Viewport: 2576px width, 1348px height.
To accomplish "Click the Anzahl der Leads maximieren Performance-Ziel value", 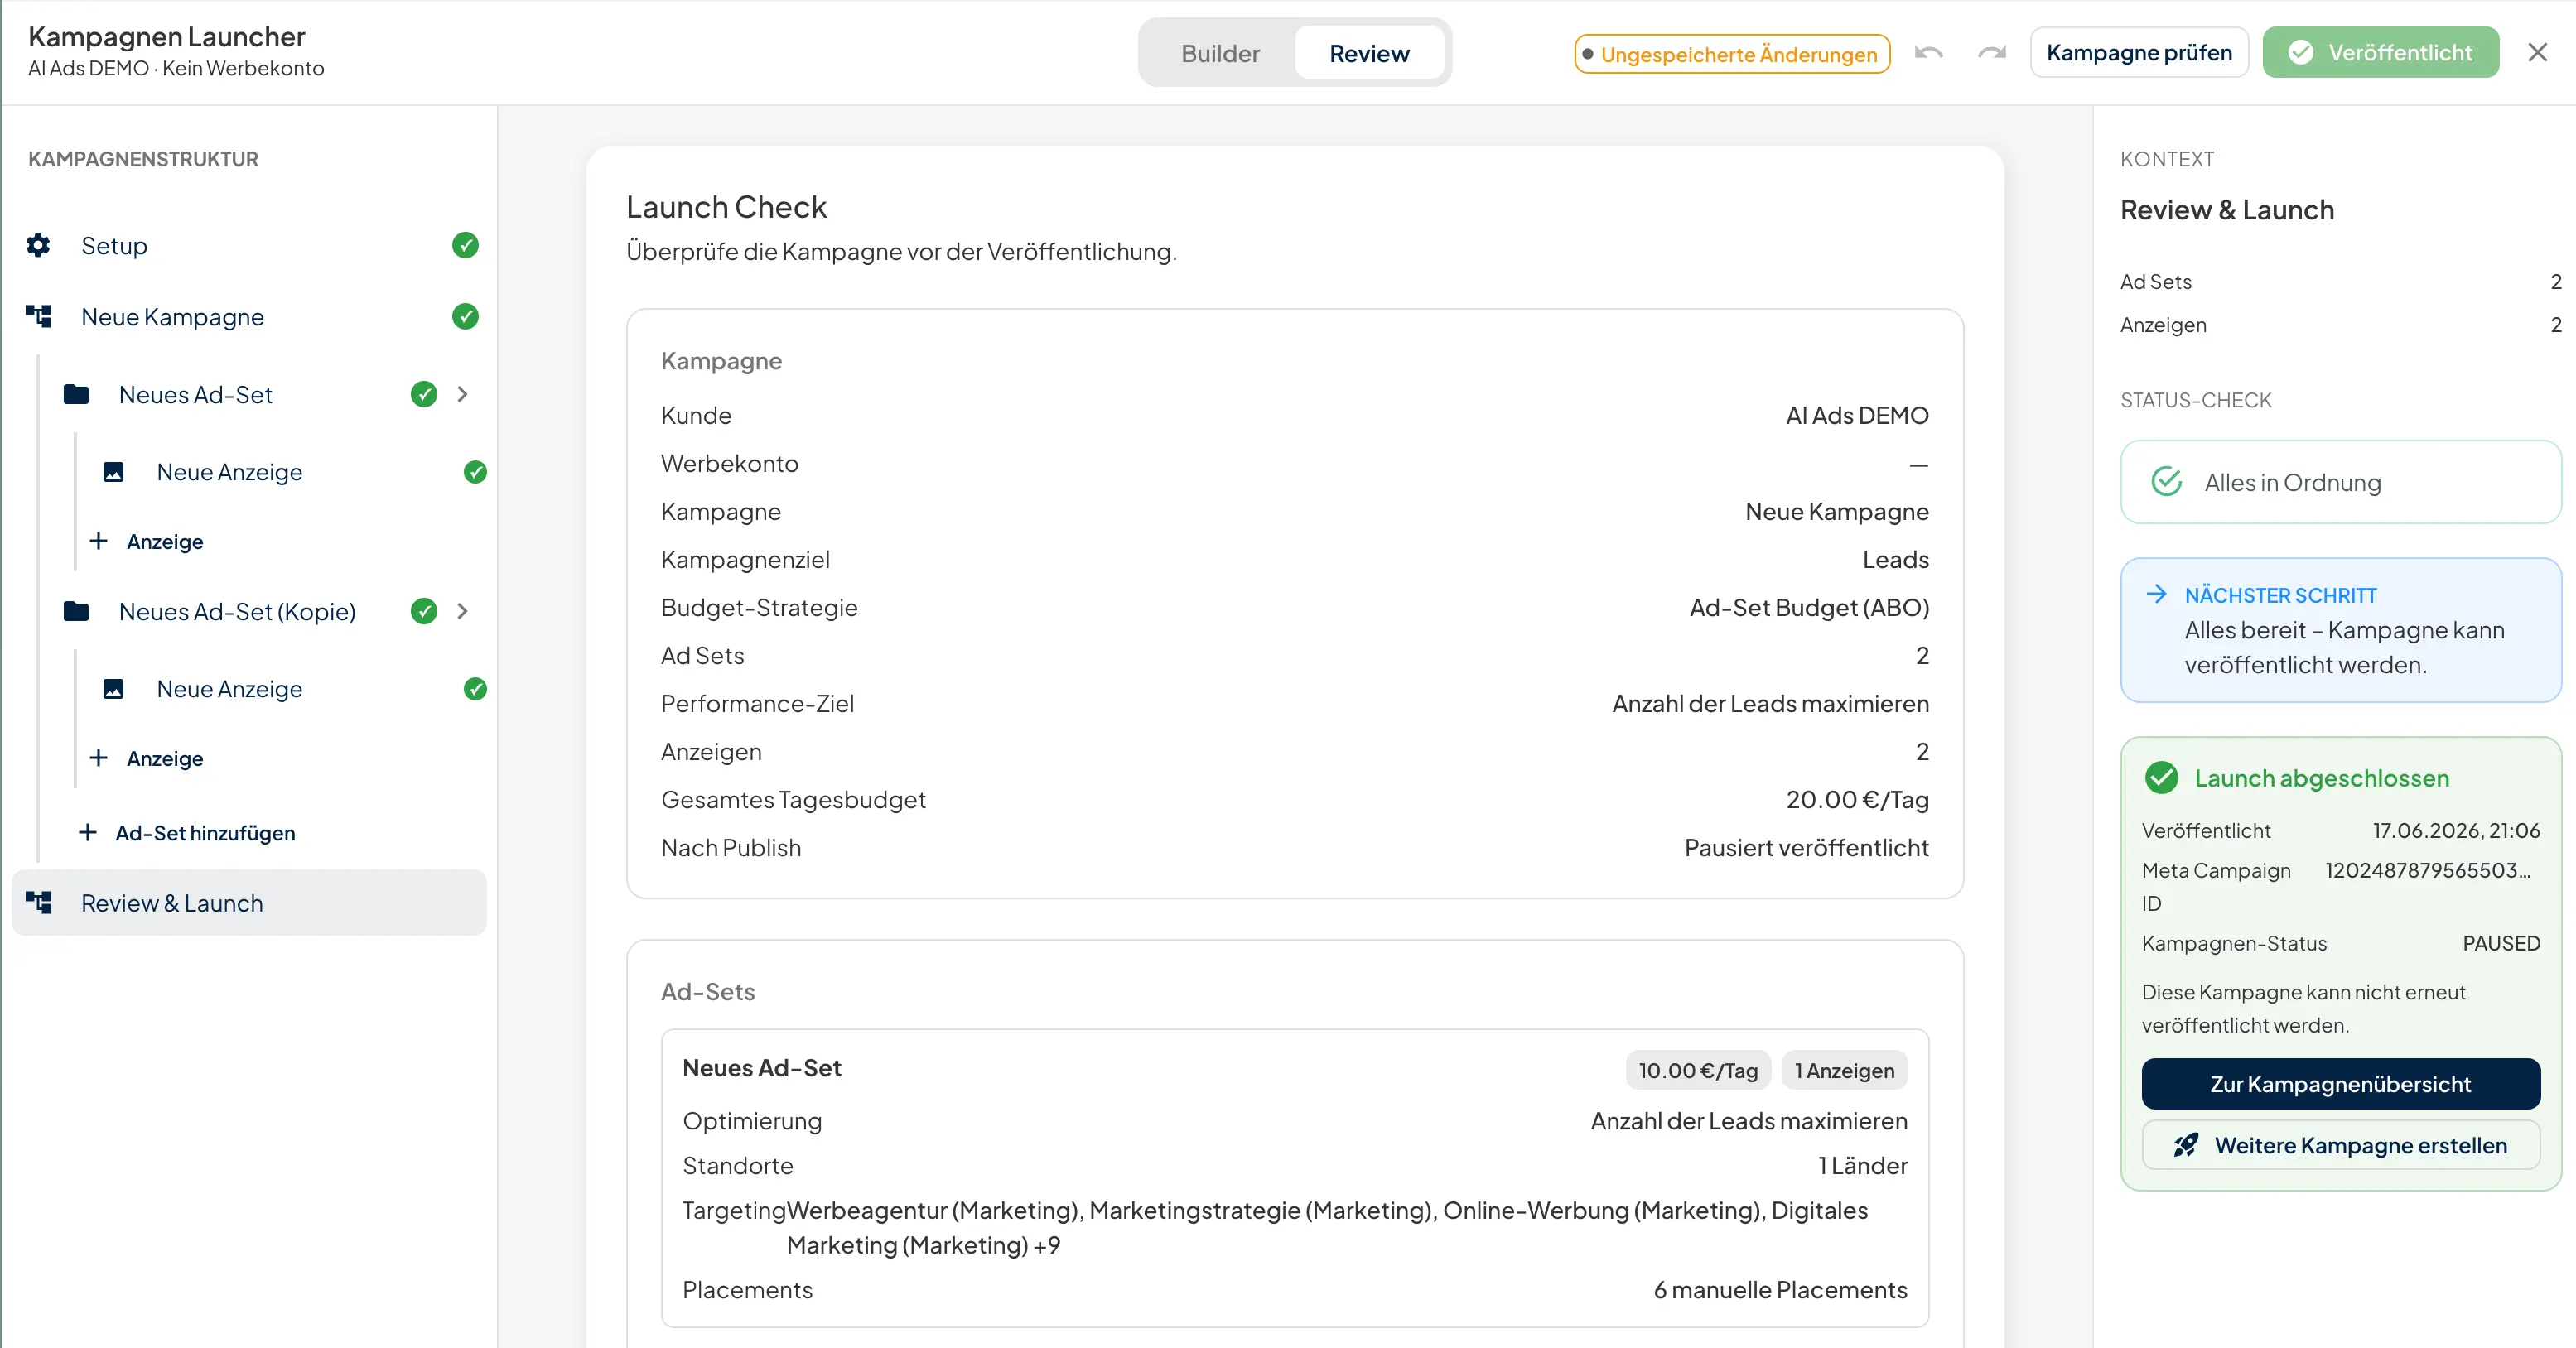I will tap(1770, 703).
